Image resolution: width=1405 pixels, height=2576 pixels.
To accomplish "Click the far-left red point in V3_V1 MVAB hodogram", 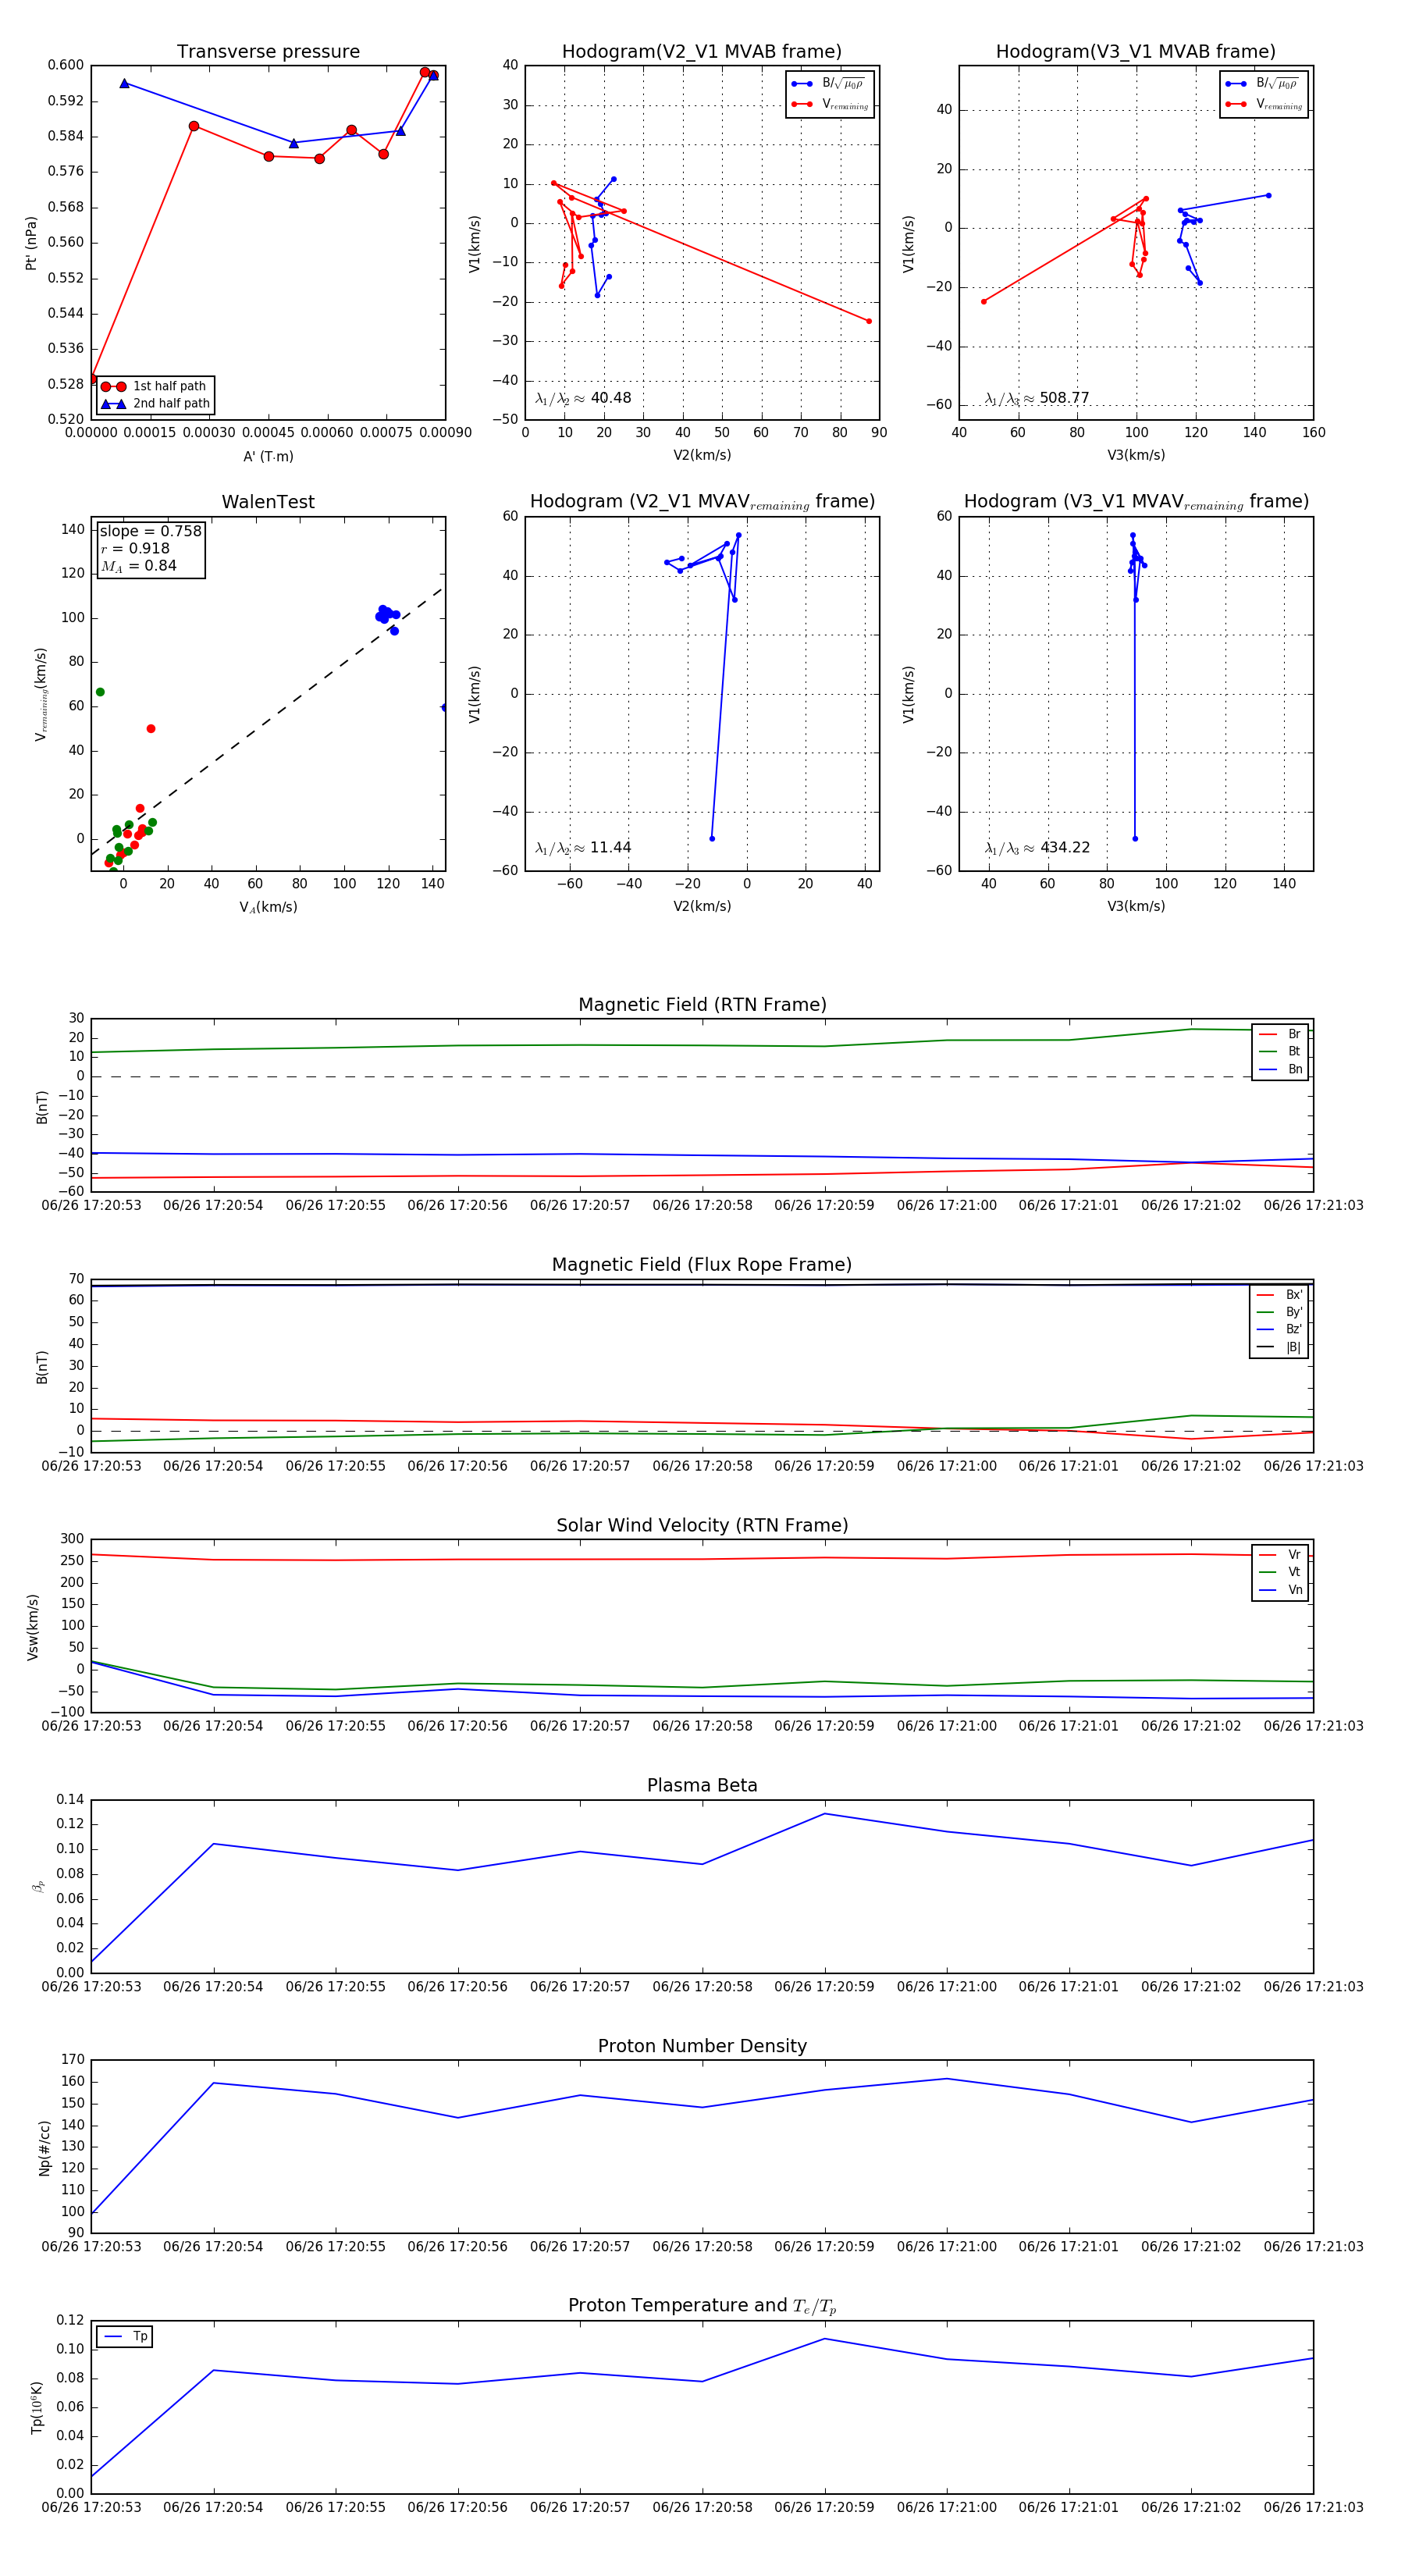I will pyautogui.click(x=983, y=301).
